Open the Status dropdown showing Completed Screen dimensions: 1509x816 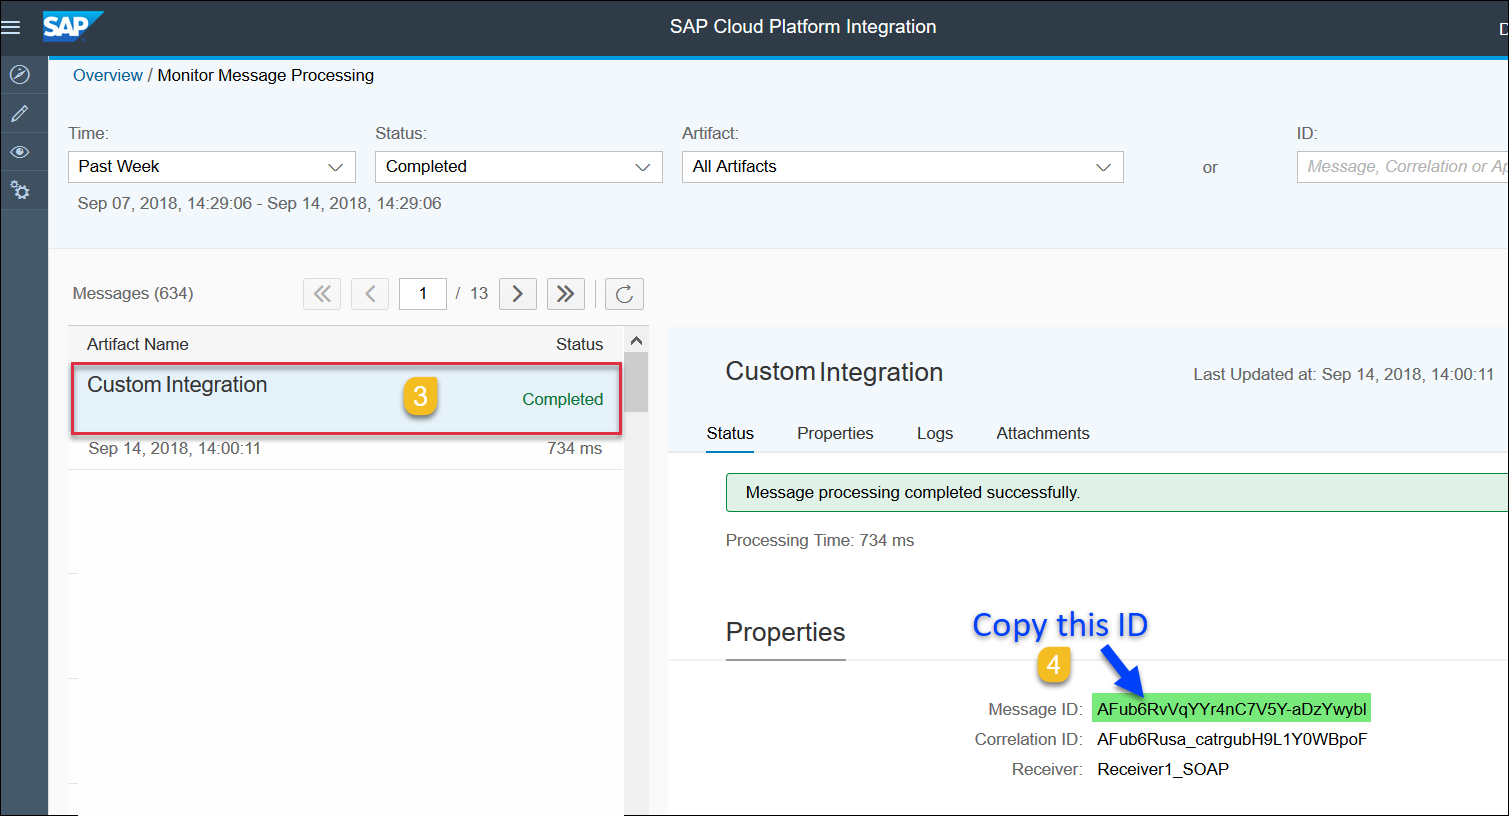(x=519, y=167)
